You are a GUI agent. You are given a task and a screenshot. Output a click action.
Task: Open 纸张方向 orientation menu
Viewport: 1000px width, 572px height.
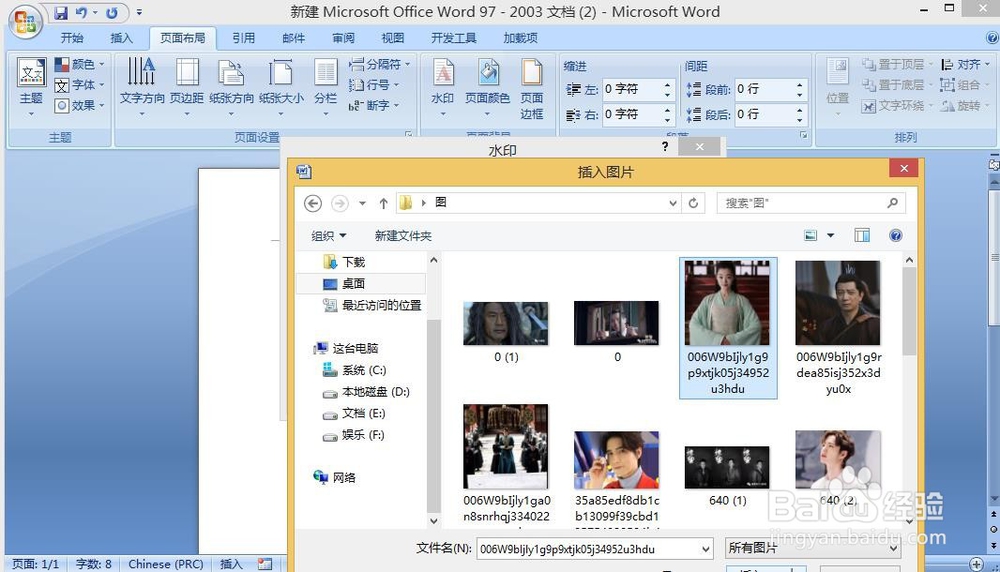pos(231,87)
